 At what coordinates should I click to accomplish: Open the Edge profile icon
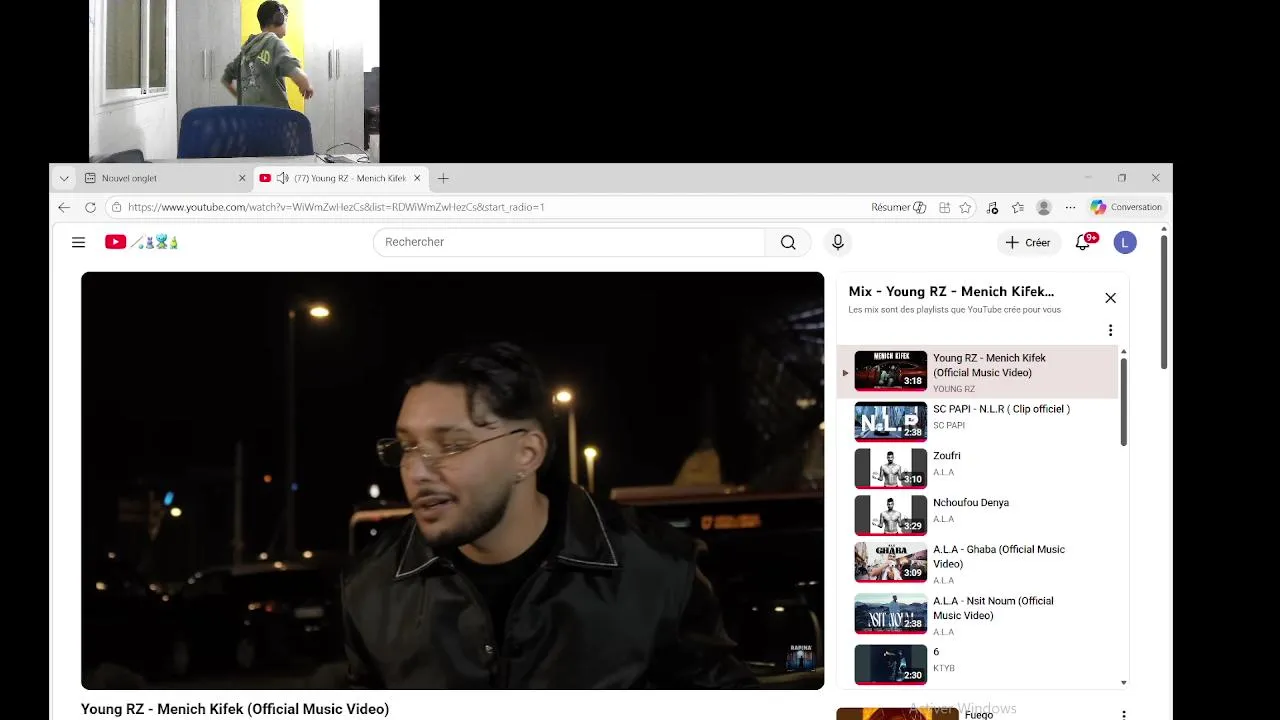pos(1044,207)
